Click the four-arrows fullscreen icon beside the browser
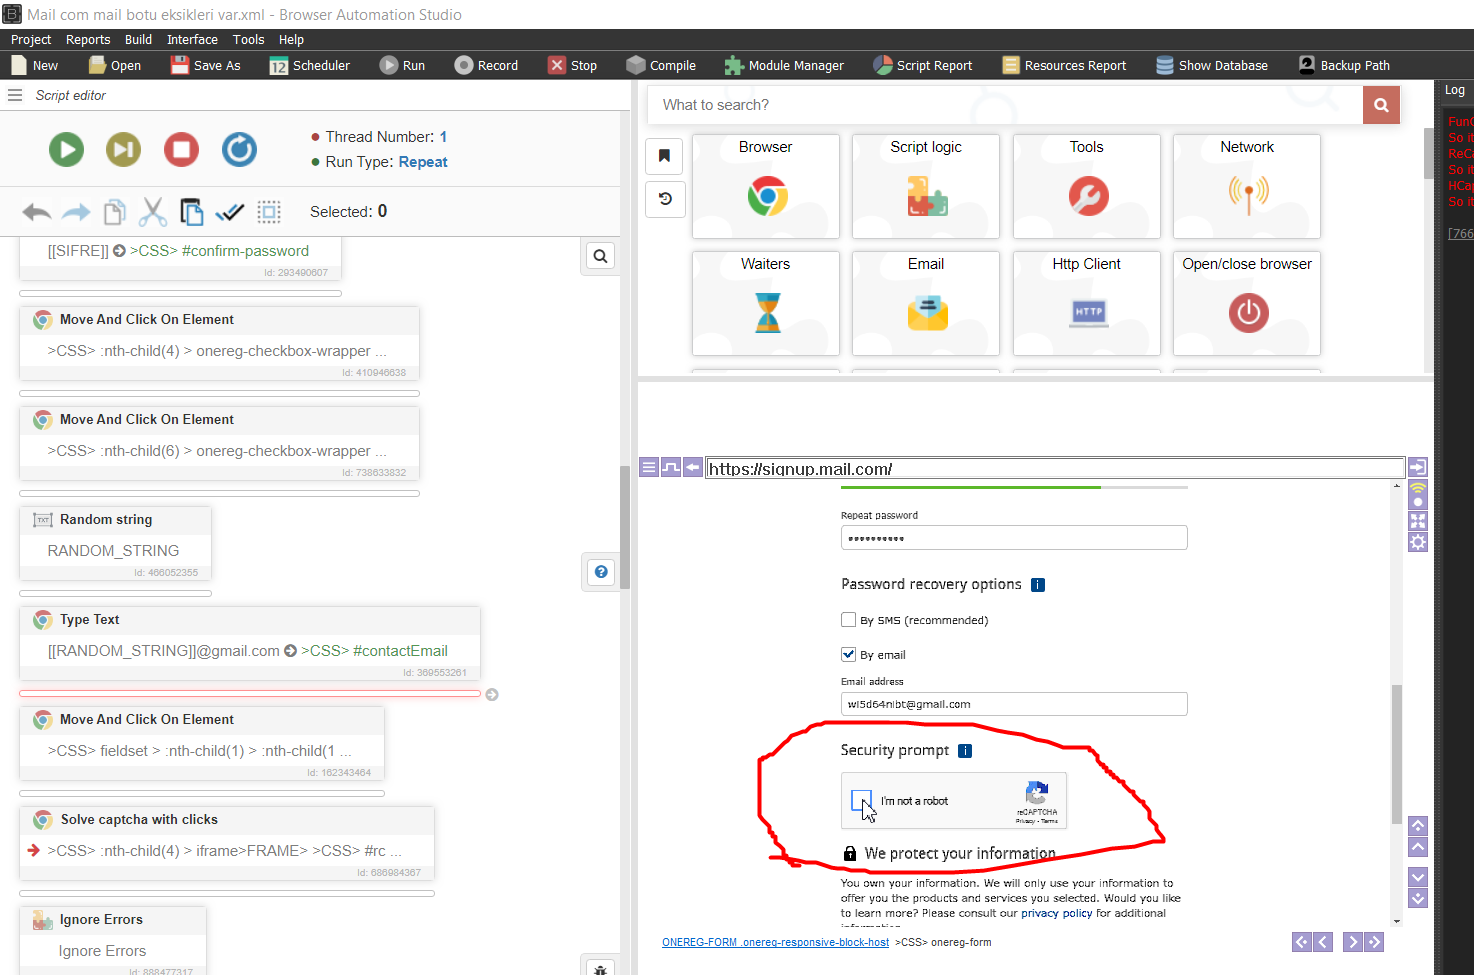Viewport: 1474px width, 975px height. [1418, 521]
